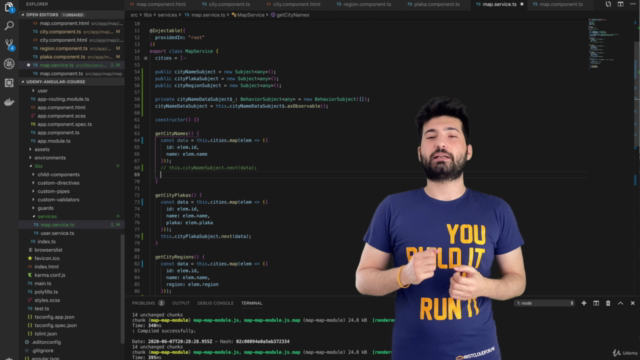640x360 pixels.
Task: Click the open changes icon in editor title
Action: (x=608, y=4)
